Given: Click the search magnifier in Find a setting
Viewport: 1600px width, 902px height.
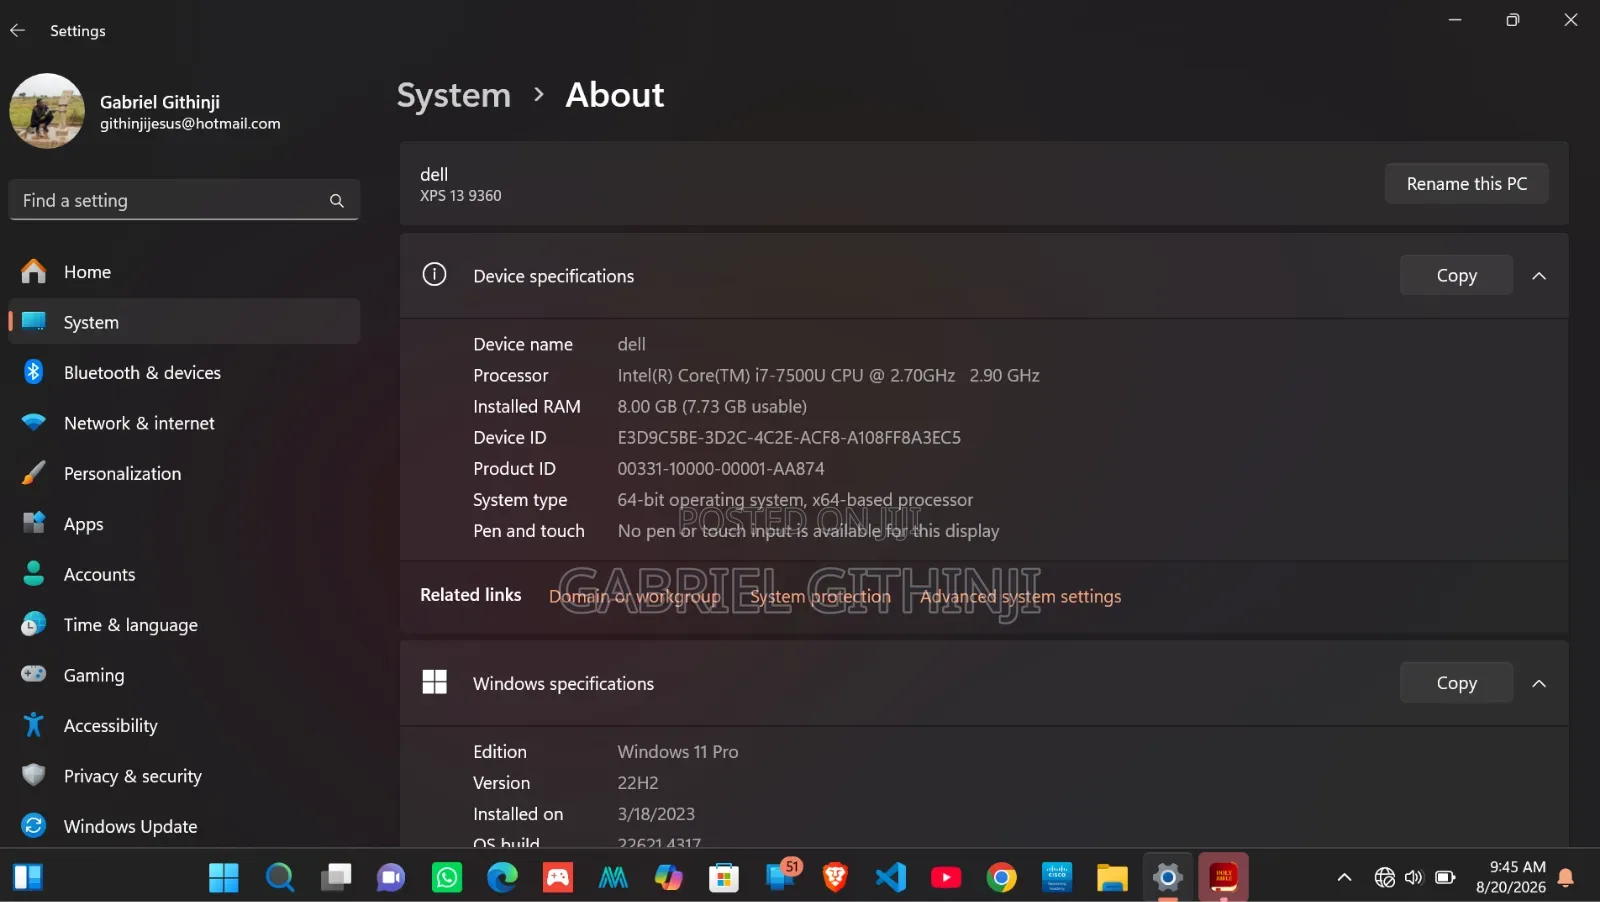Looking at the screenshot, I should pyautogui.click(x=337, y=201).
